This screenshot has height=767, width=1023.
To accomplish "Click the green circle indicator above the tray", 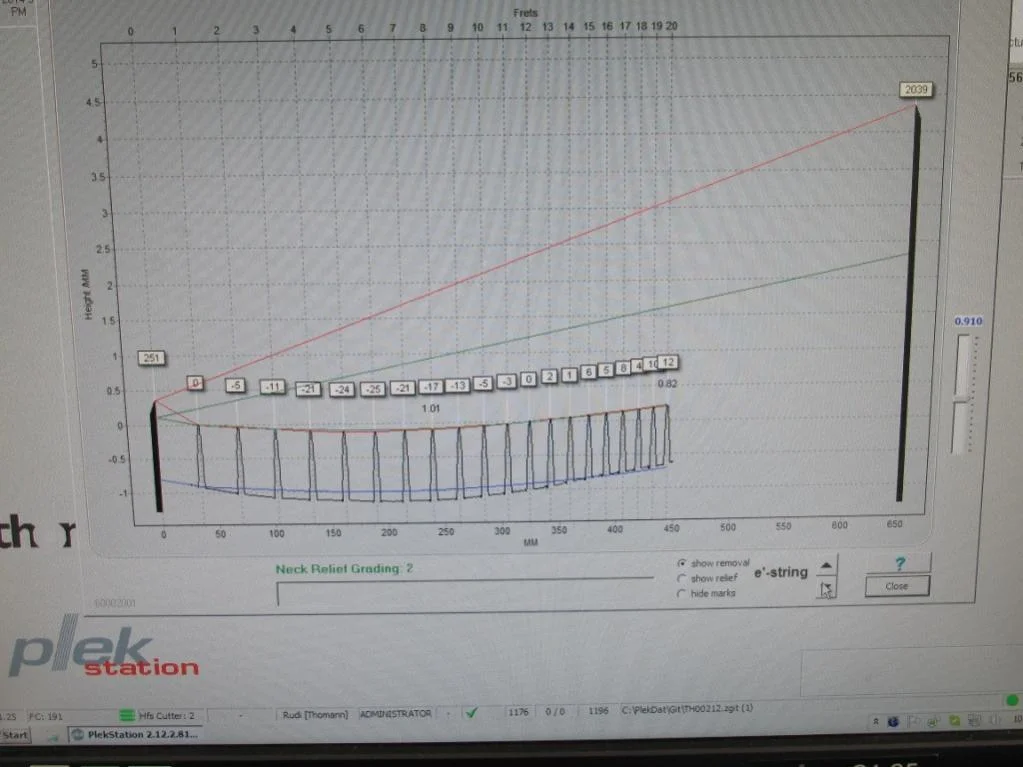I will pos(1012,700).
